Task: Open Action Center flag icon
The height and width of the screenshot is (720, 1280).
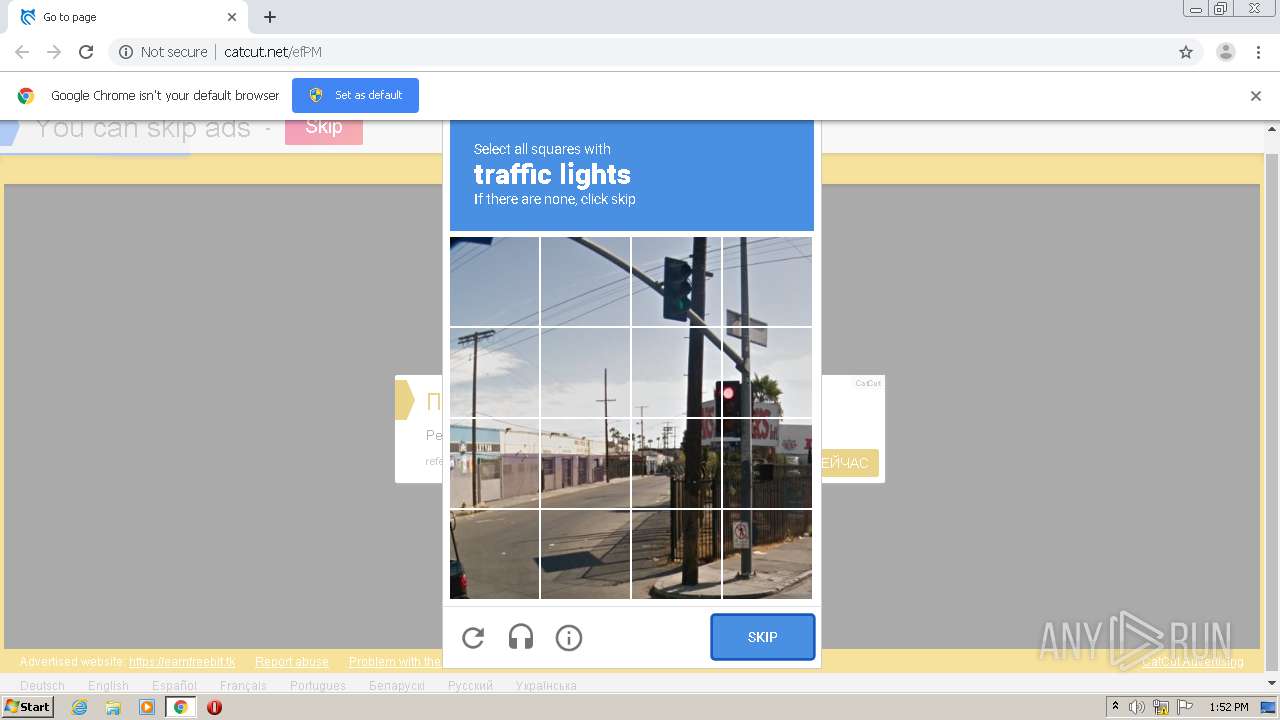Action: tap(1185, 707)
